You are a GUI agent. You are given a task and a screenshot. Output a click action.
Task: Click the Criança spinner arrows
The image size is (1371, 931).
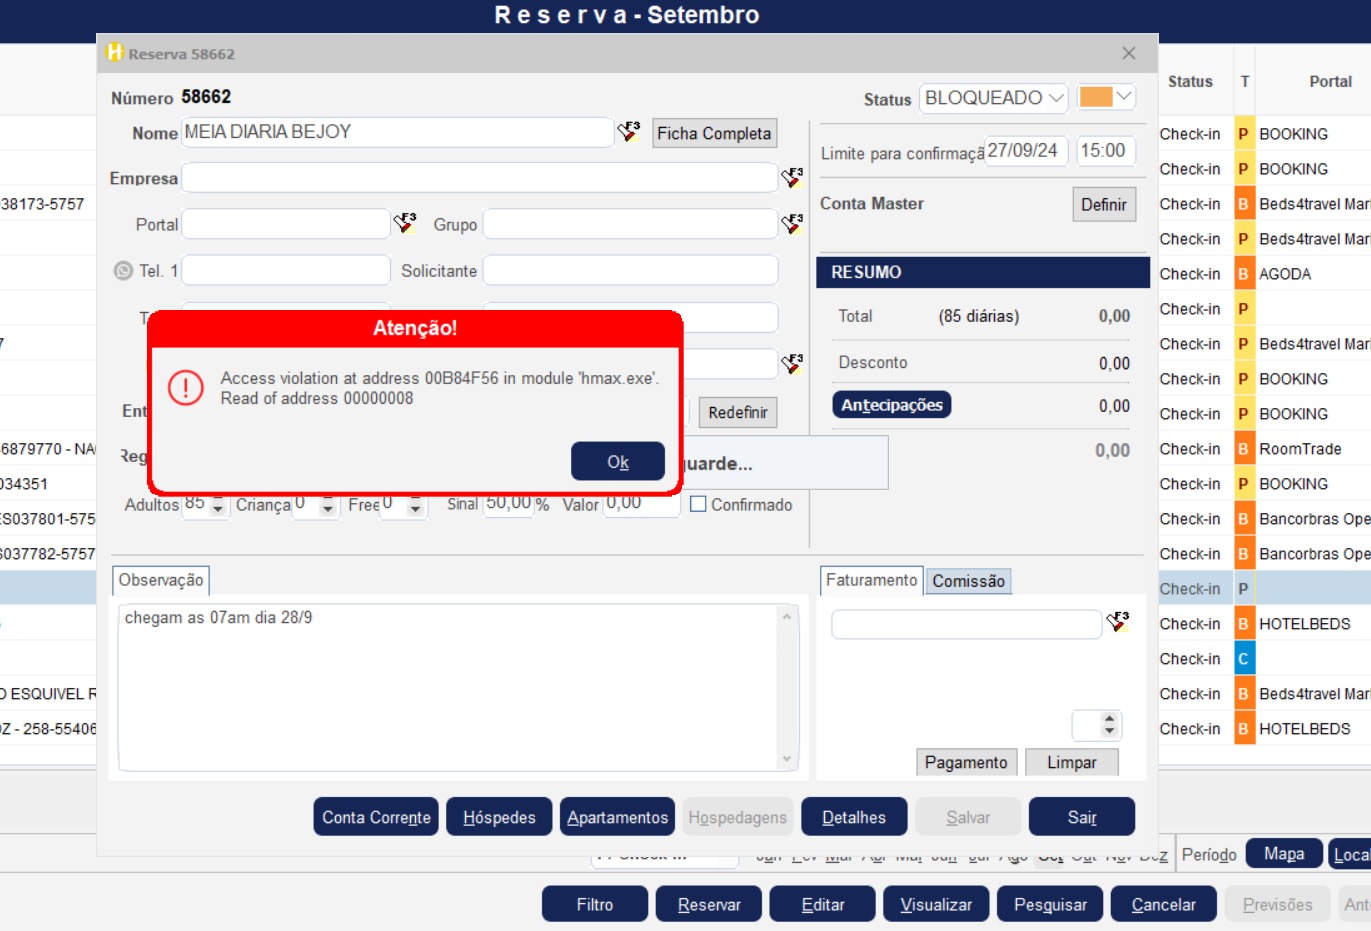click(x=327, y=506)
